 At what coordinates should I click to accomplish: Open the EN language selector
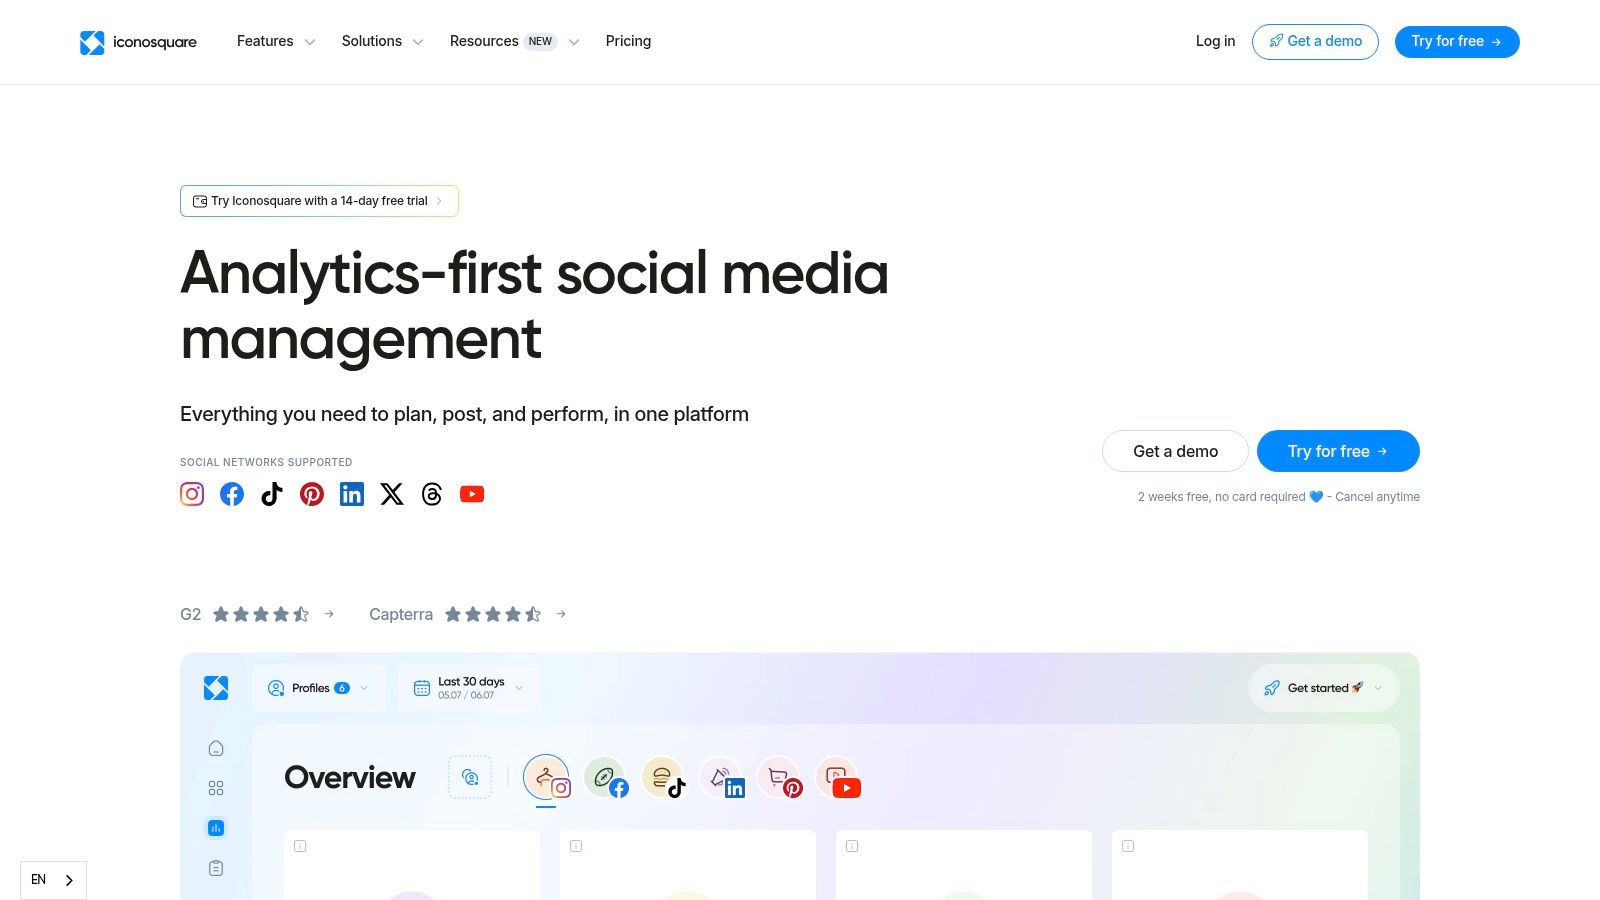click(53, 880)
